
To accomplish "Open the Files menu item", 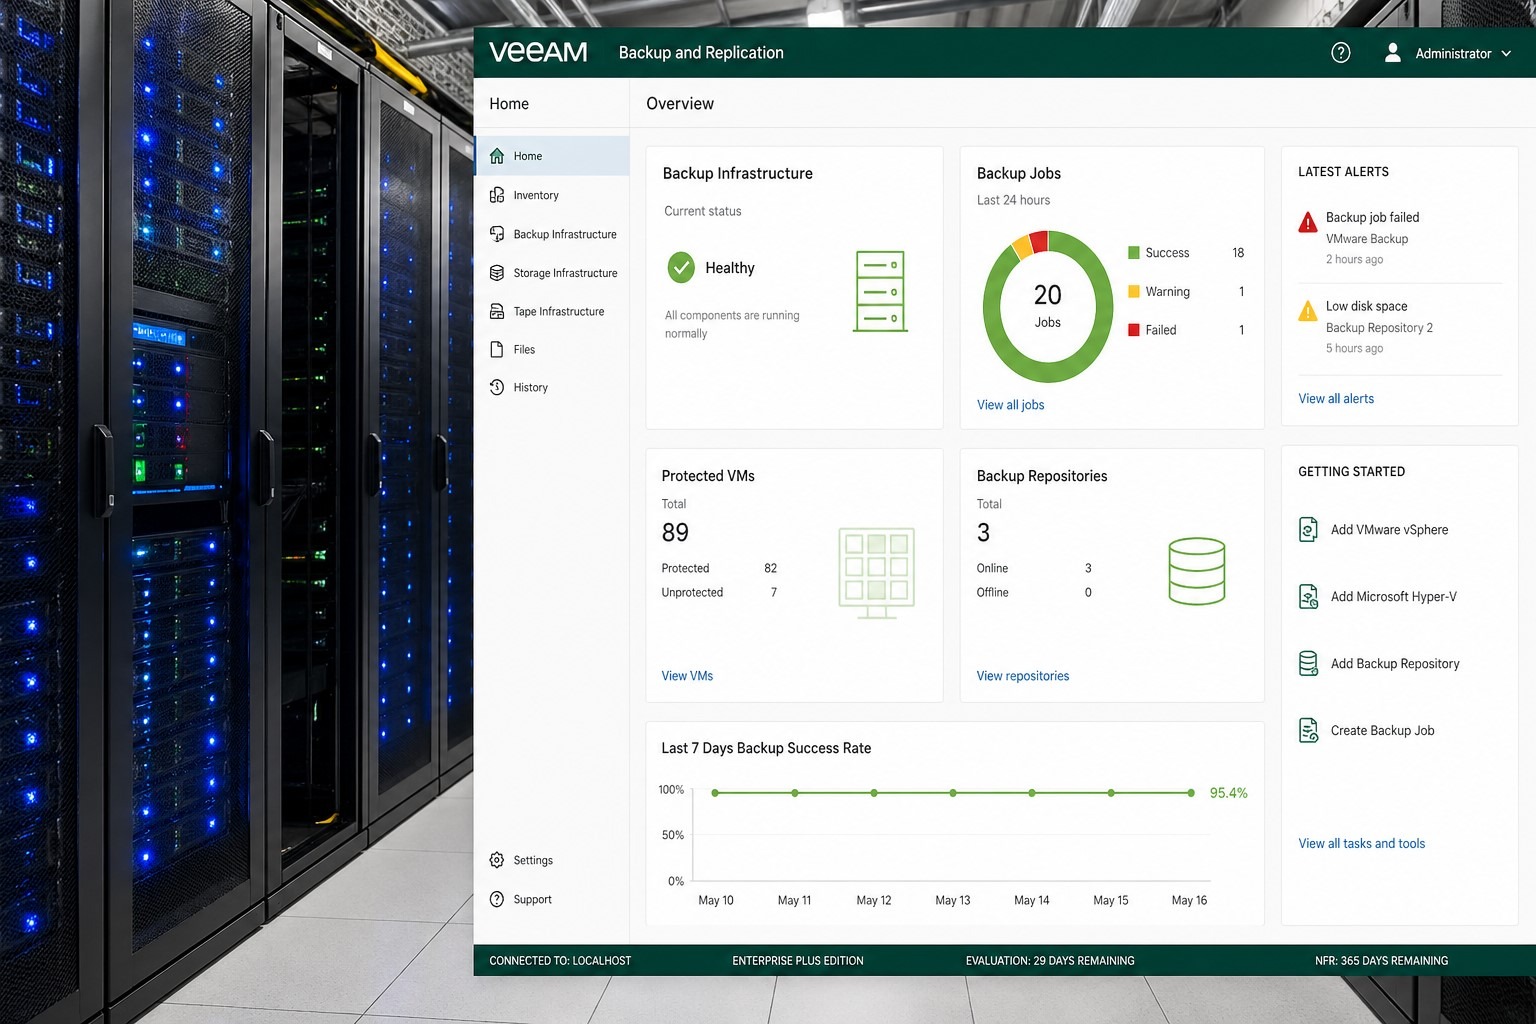I will click(x=524, y=349).
